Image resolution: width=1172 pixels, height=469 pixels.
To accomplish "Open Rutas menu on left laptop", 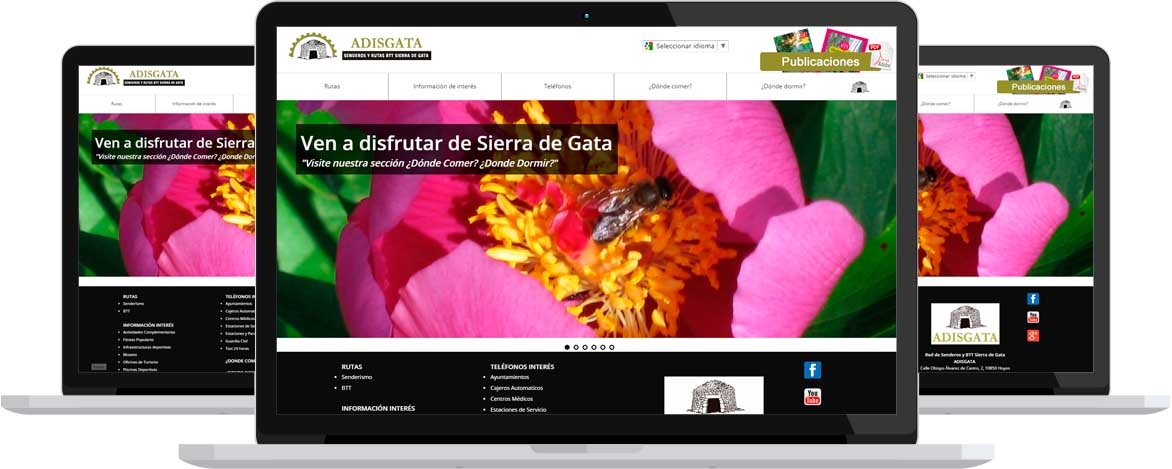I will [x=117, y=104].
